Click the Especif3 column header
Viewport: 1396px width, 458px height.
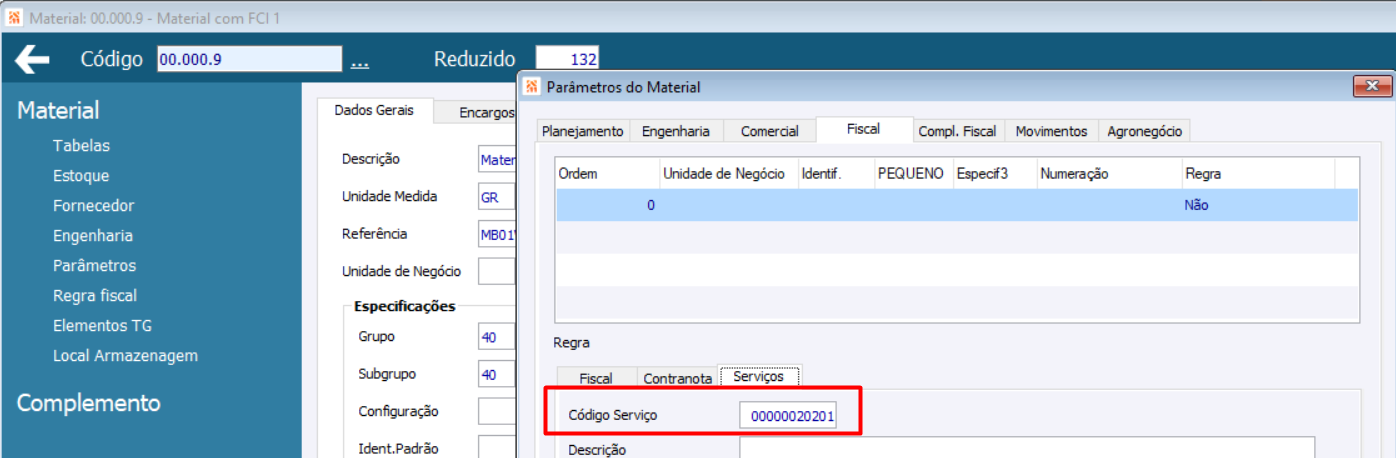pyautogui.click(x=994, y=174)
